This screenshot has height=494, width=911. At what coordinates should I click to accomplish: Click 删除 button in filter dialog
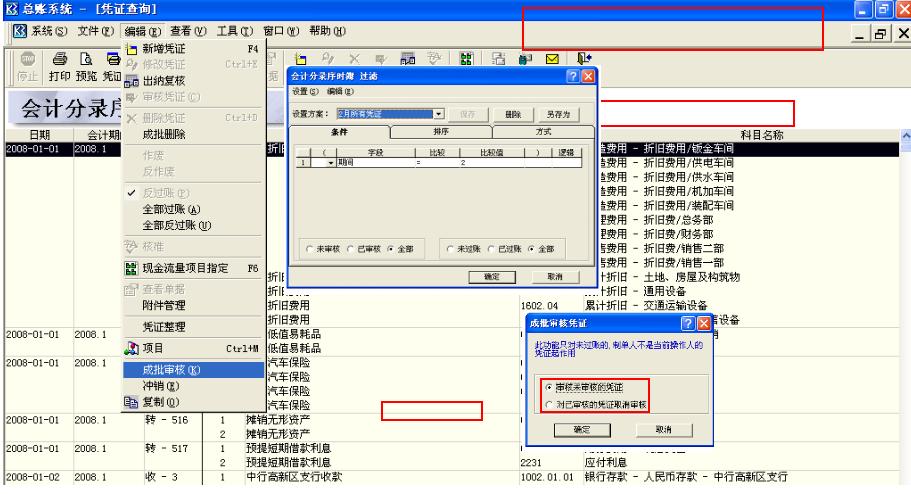pos(513,114)
